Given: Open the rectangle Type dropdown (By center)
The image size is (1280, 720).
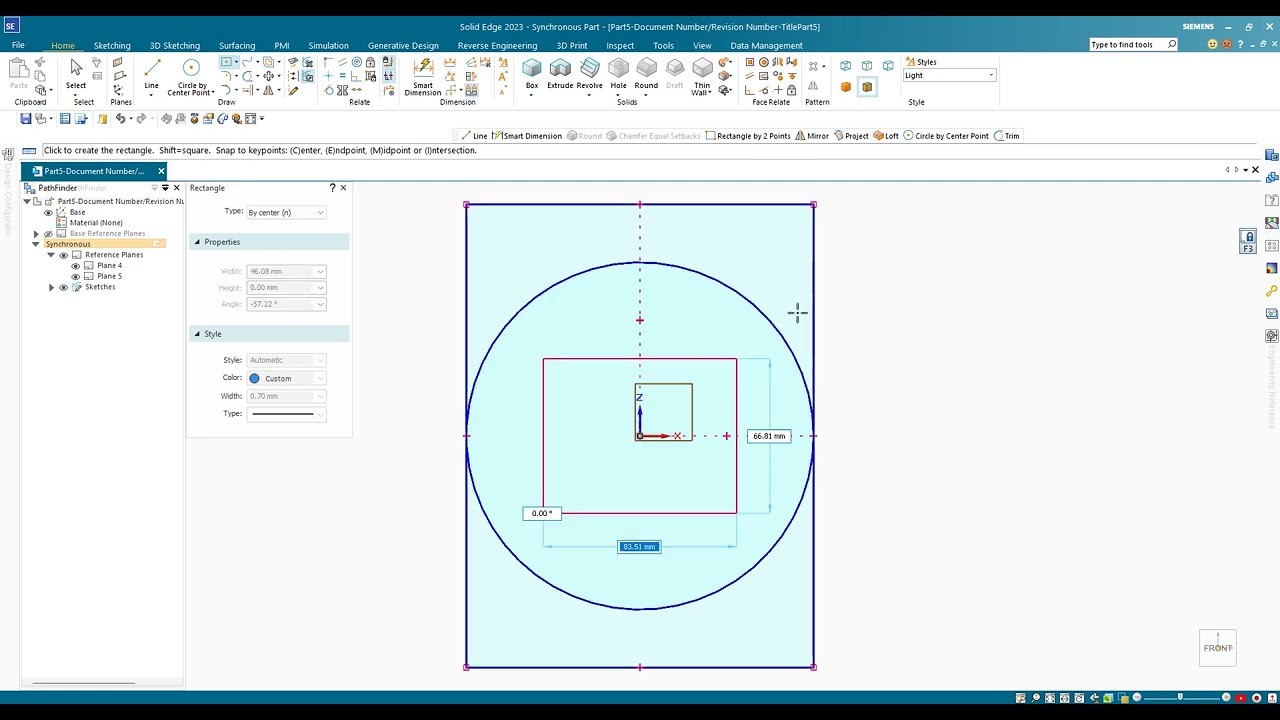Looking at the screenshot, I should (x=286, y=212).
